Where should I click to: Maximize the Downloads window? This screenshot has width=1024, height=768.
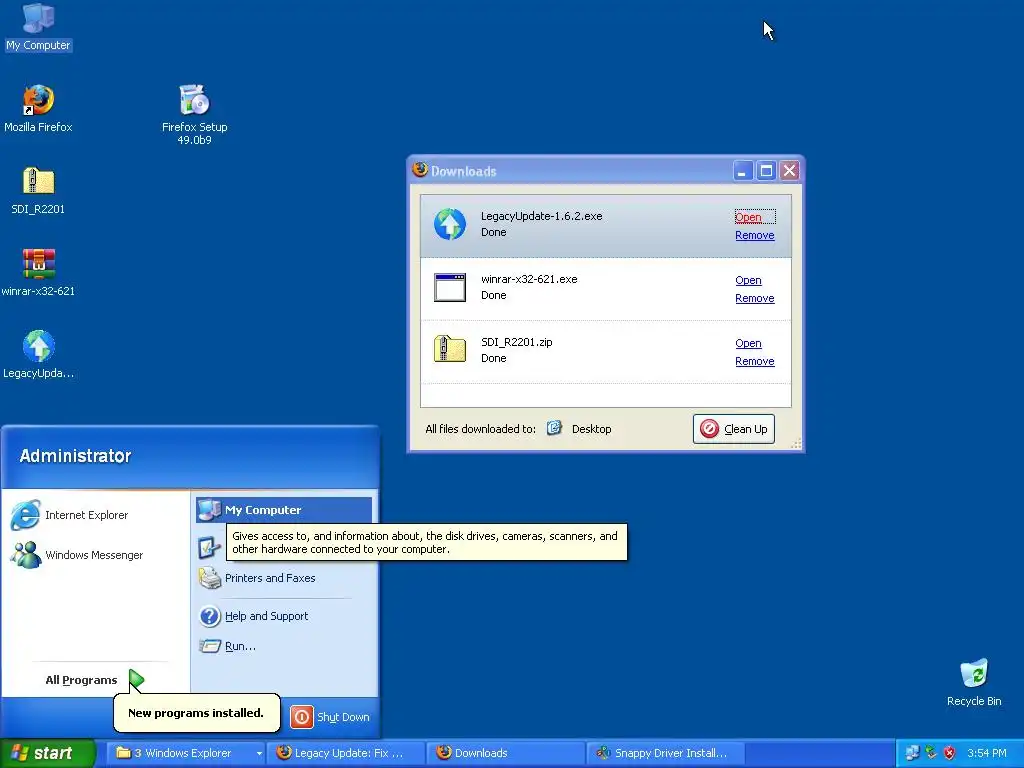point(766,171)
